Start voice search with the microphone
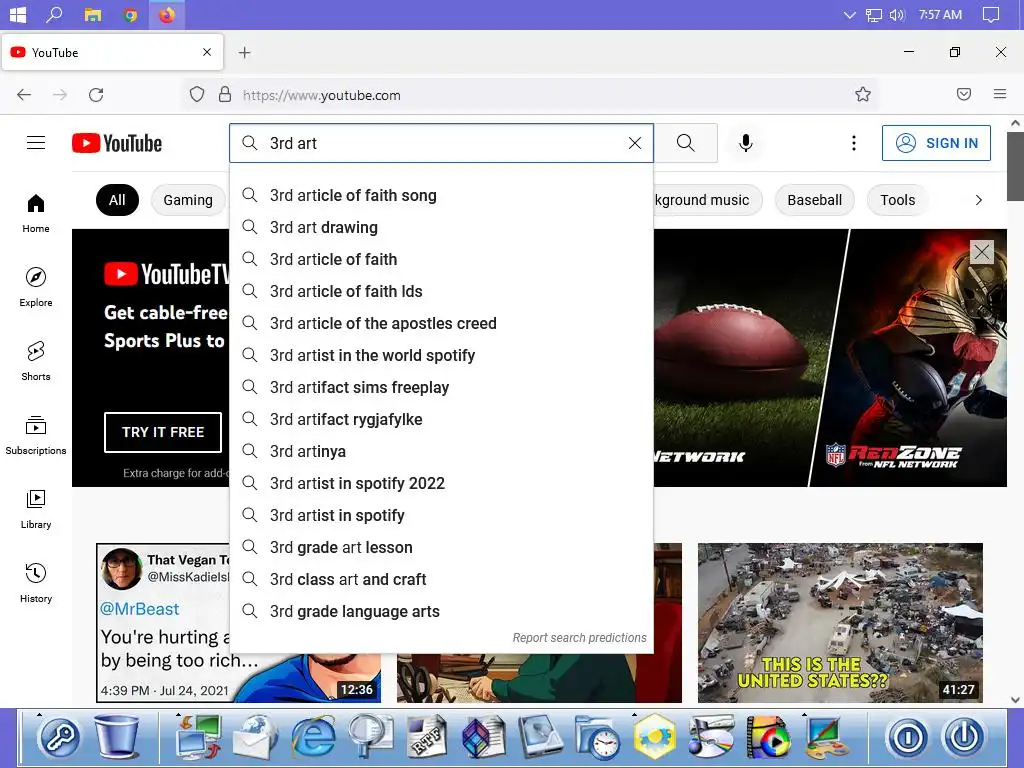 (746, 143)
